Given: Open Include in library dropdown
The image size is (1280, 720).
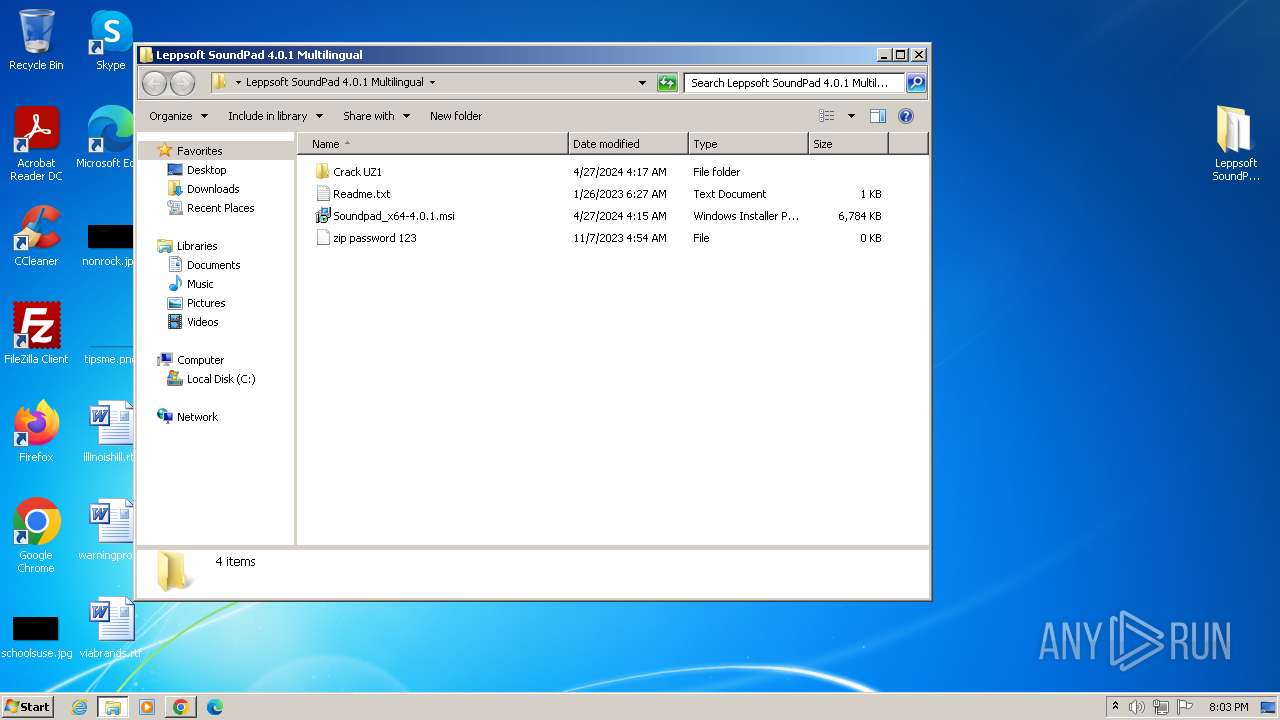Looking at the screenshot, I should pyautogui.click(x=275, y=116).
